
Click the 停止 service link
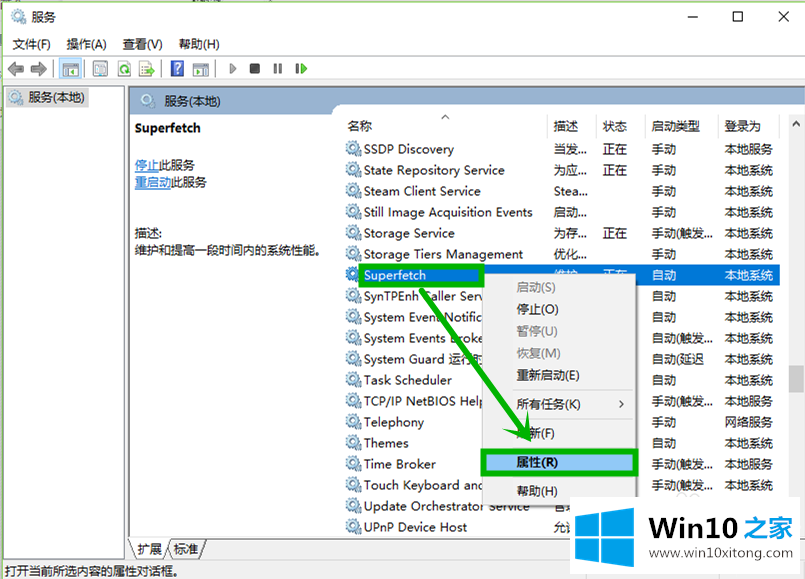pos(147,165)
